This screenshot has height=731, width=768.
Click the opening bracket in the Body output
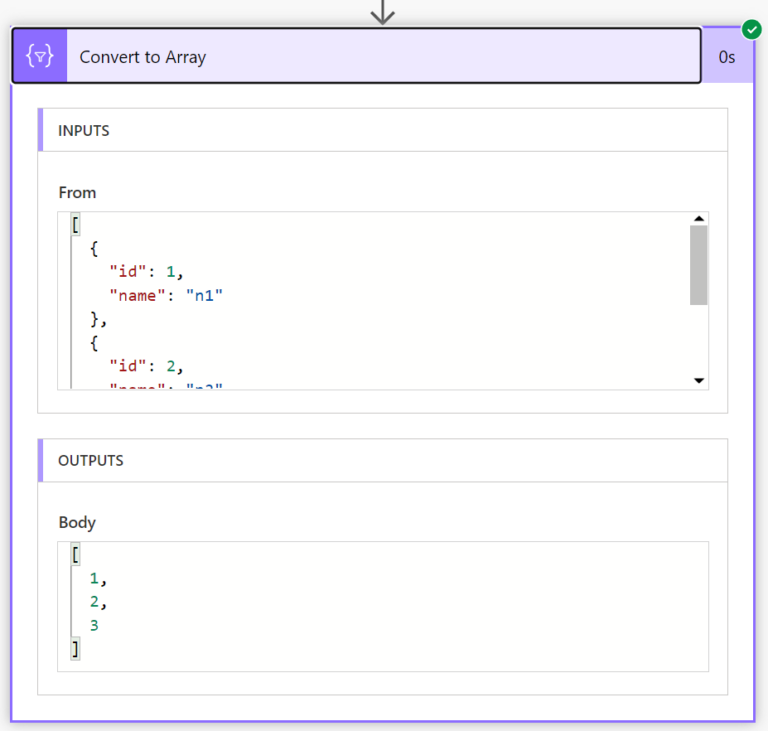click(x=75, y=555)
